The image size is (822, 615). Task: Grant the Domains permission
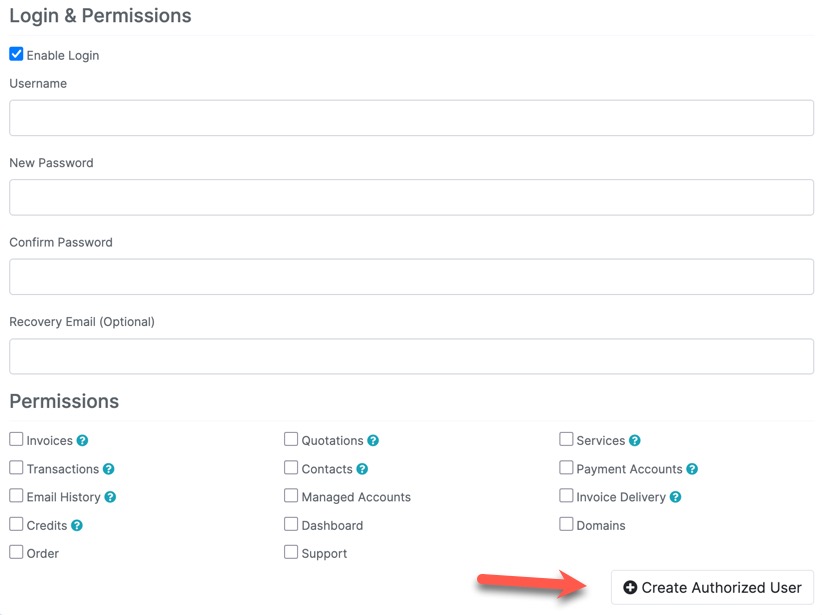tap(565, 524)
